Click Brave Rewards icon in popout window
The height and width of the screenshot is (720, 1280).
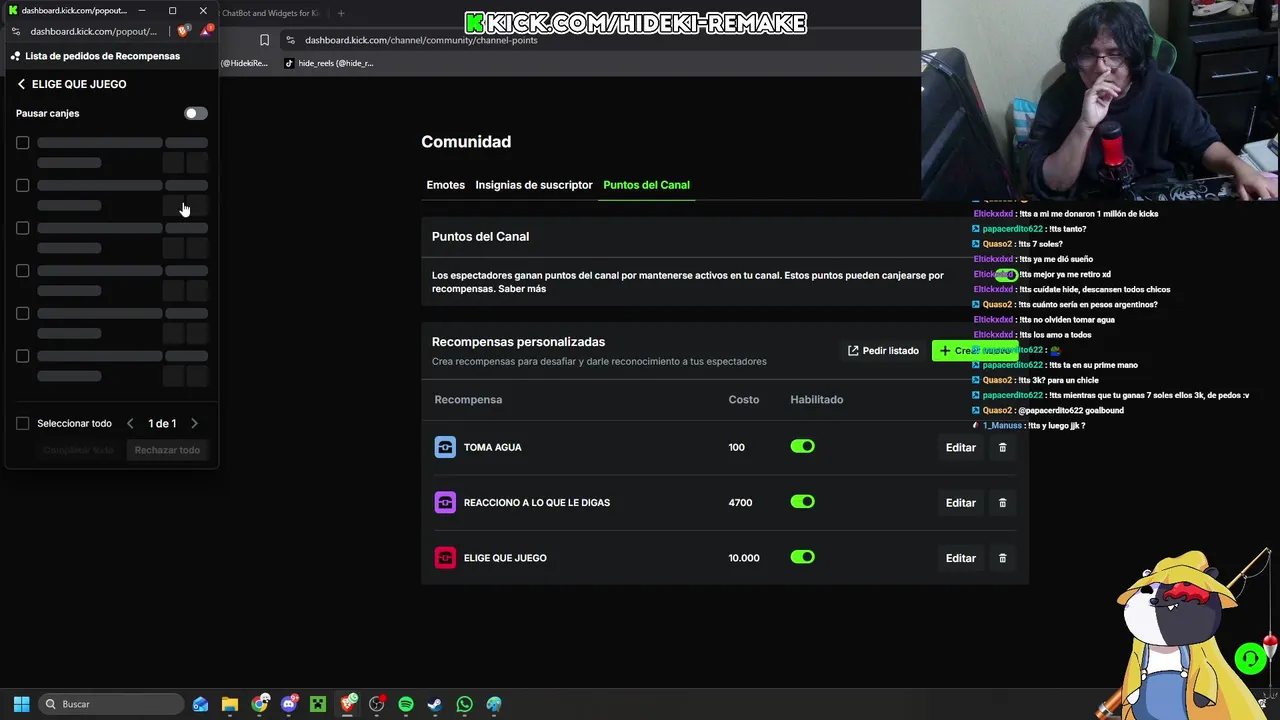tap(205, 31)
